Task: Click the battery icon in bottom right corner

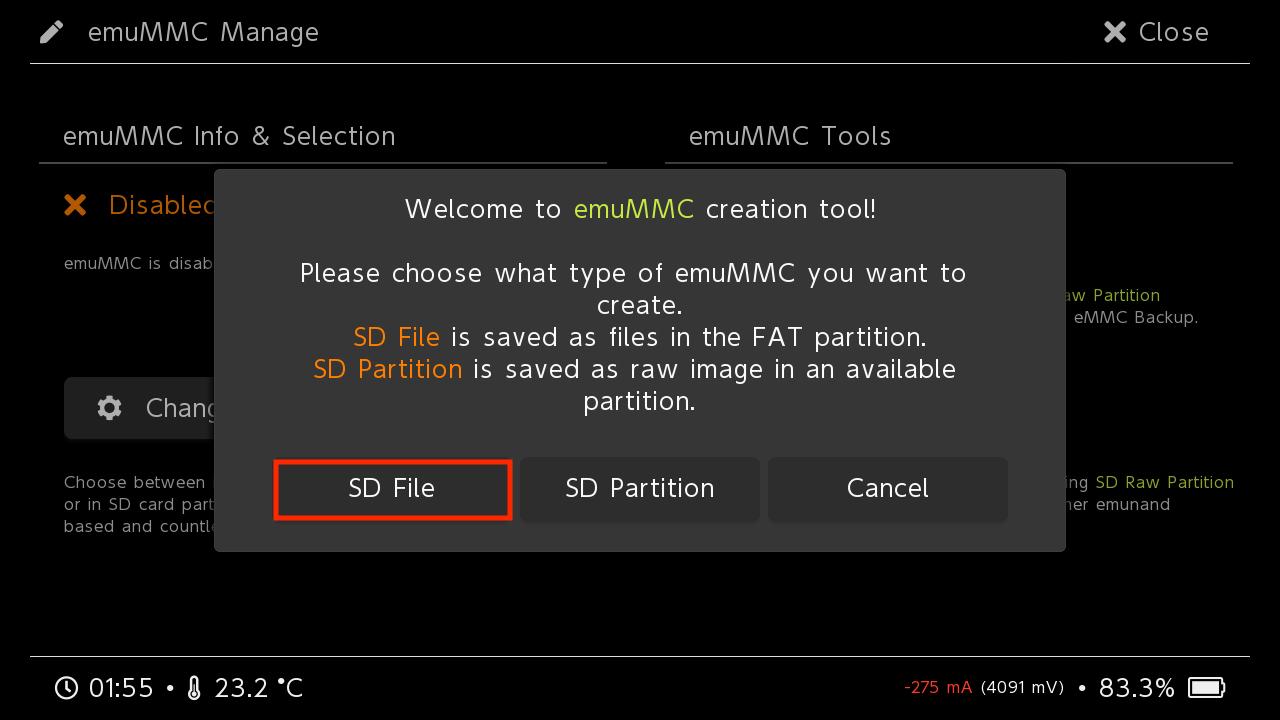Action: (1205, 687)
